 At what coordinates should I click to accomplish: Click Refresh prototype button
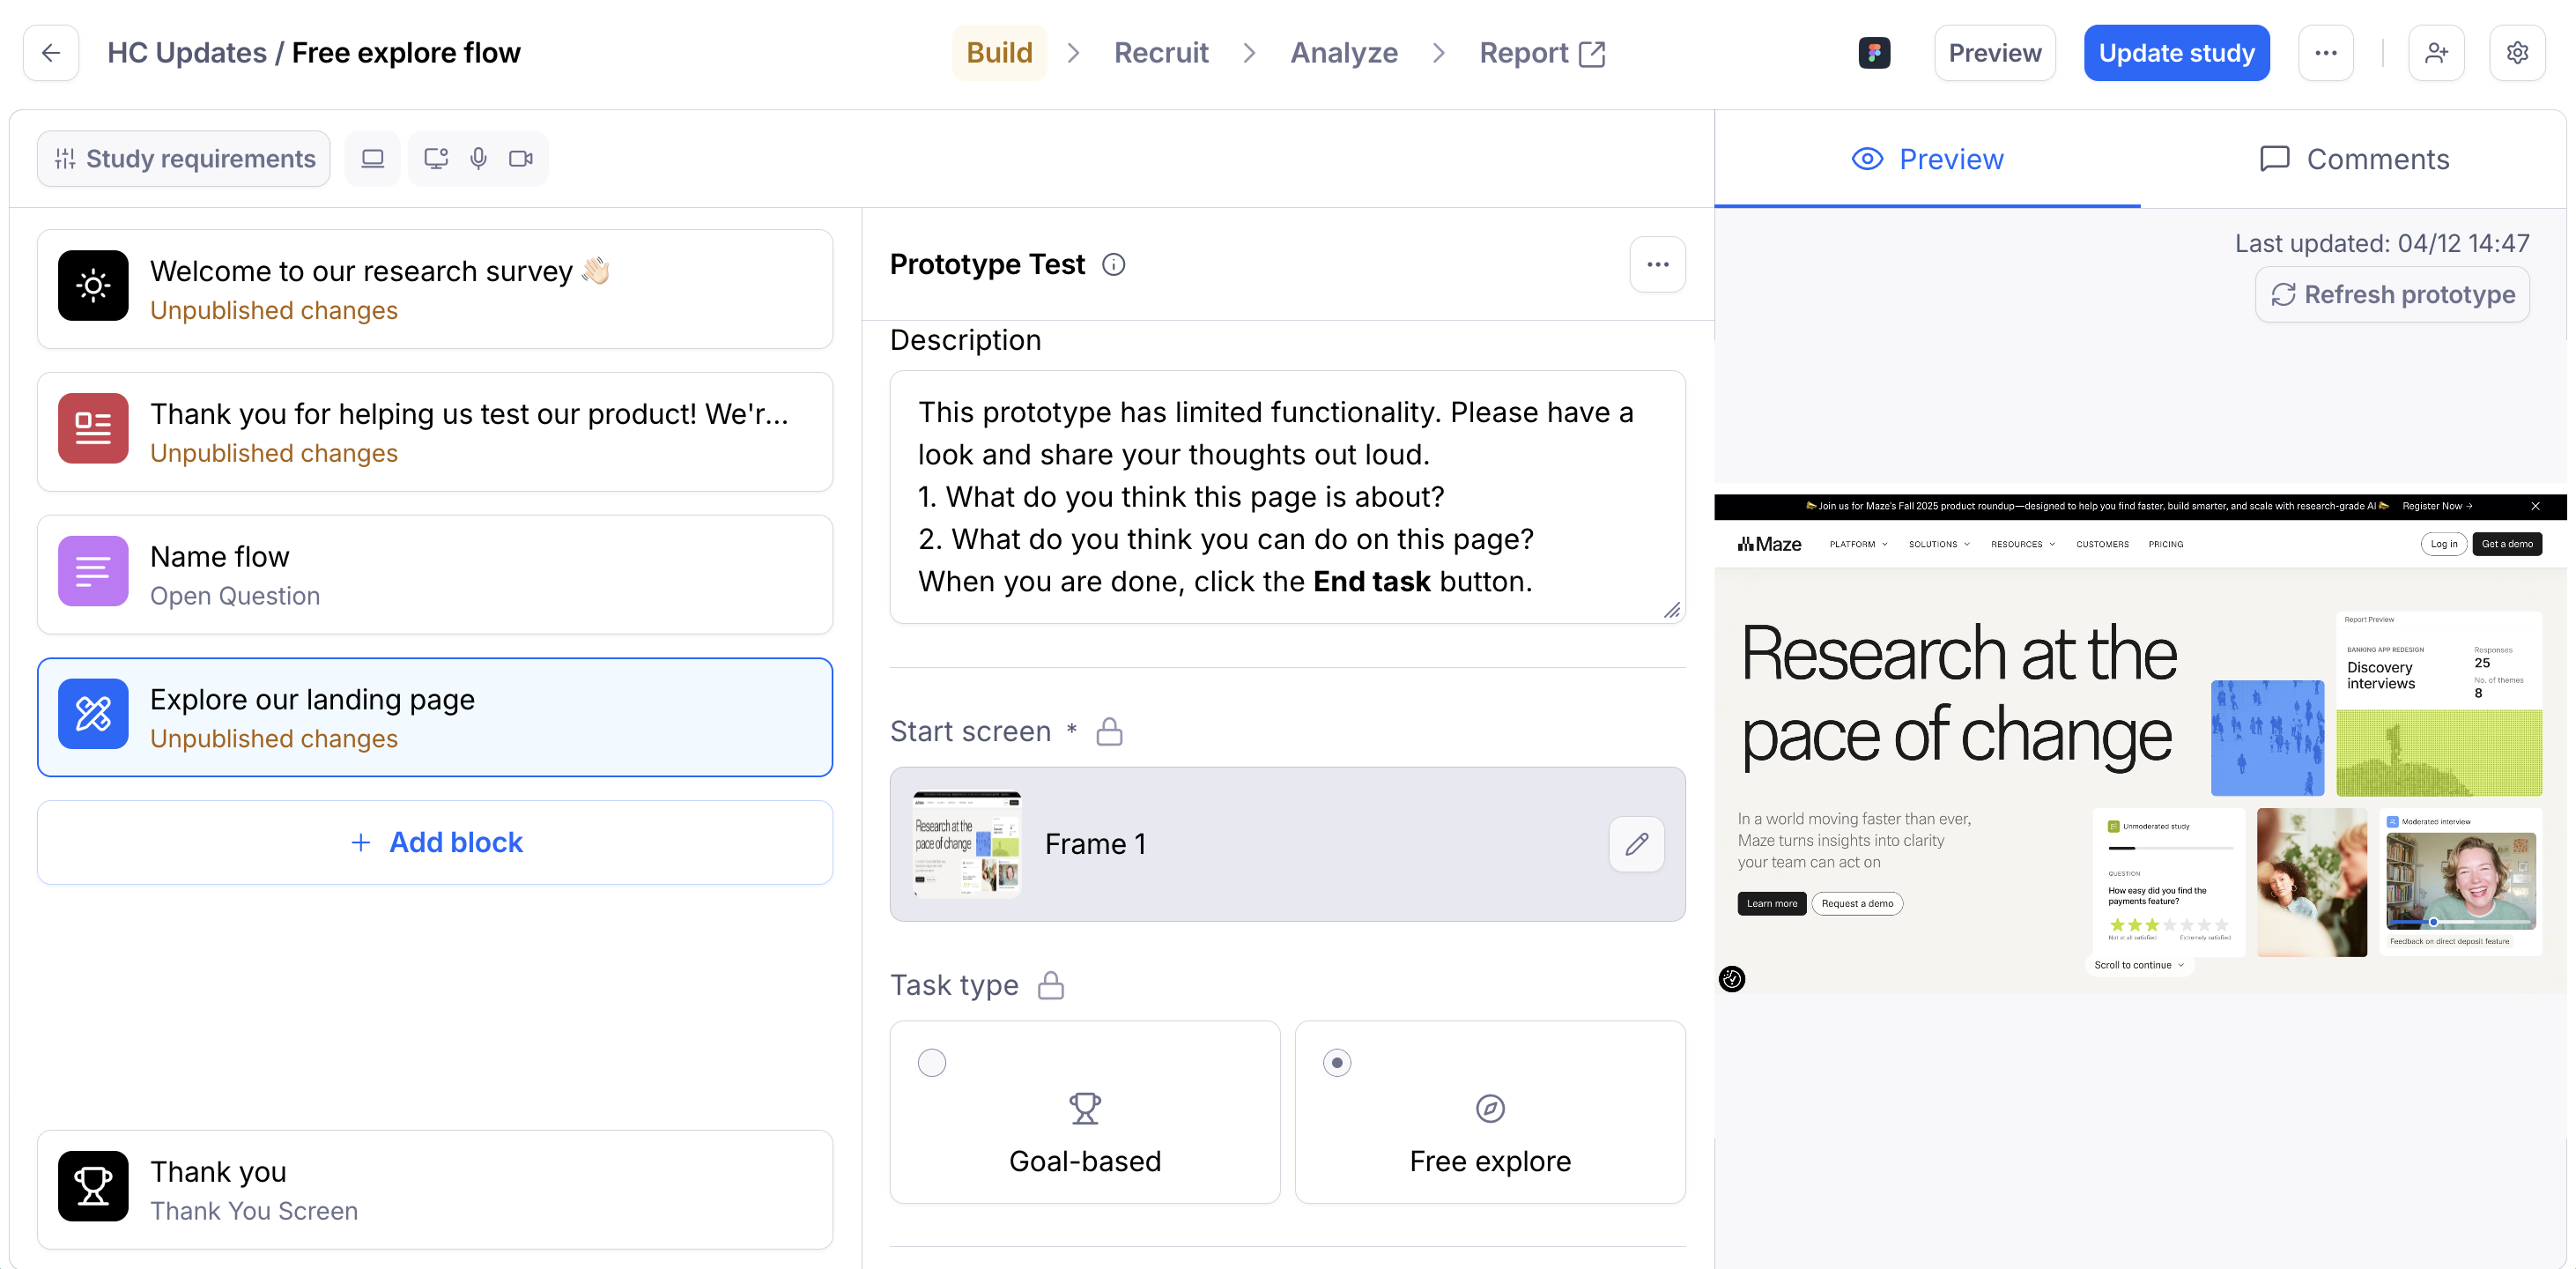[2392, 295]
